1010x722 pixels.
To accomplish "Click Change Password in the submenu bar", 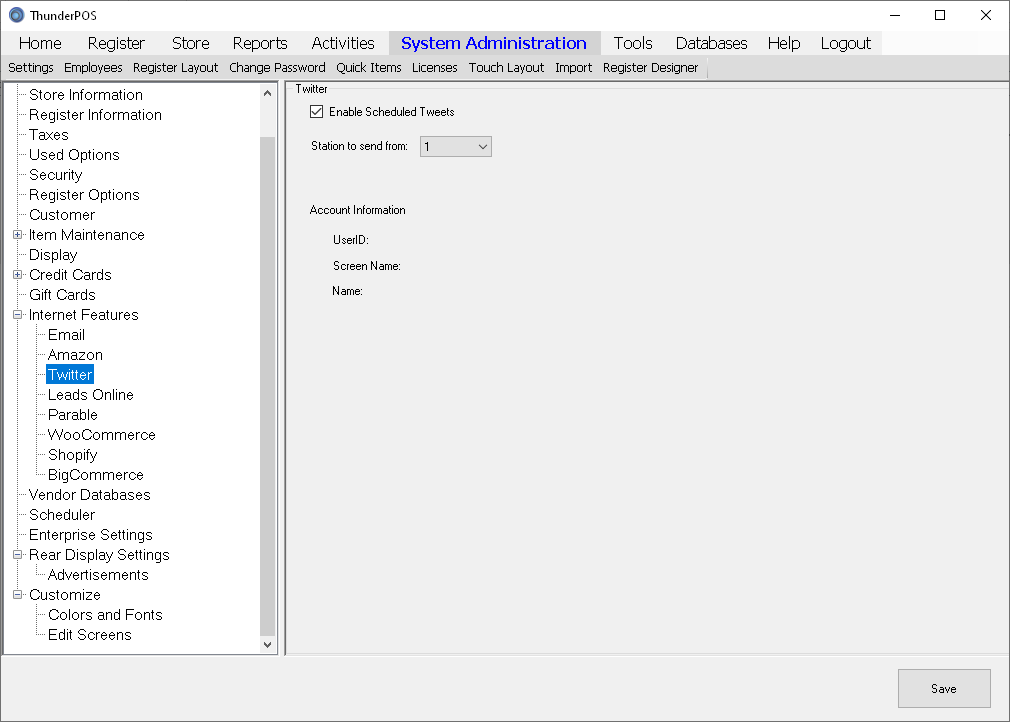I will (x=277, y=68).
